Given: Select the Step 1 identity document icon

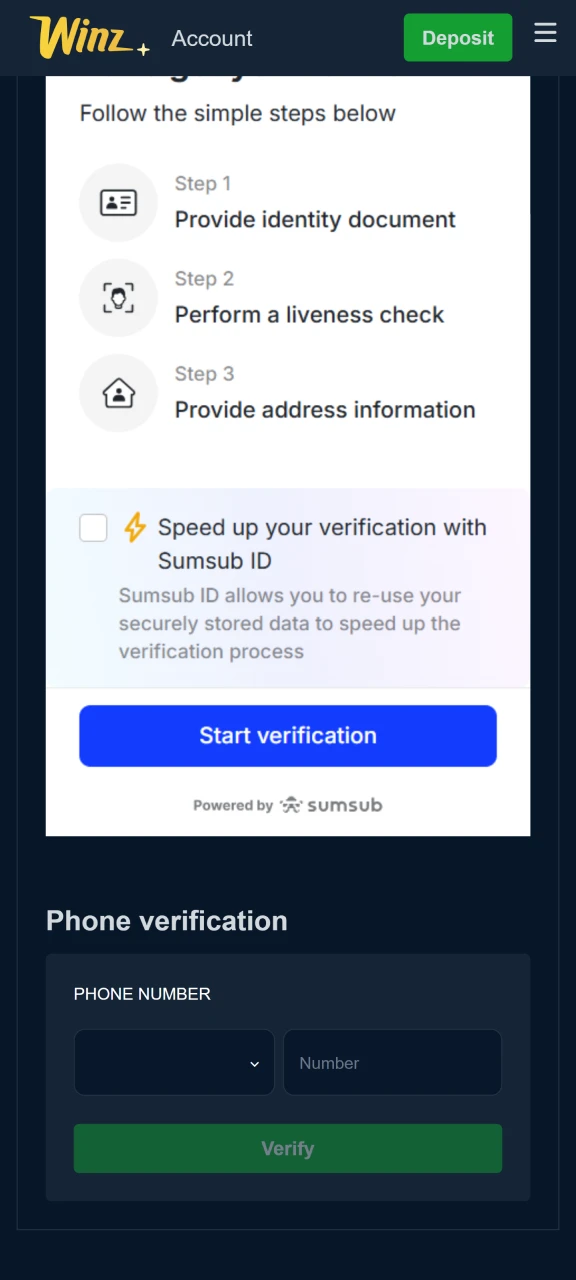Looking at the screenshot, I should 118,202.
